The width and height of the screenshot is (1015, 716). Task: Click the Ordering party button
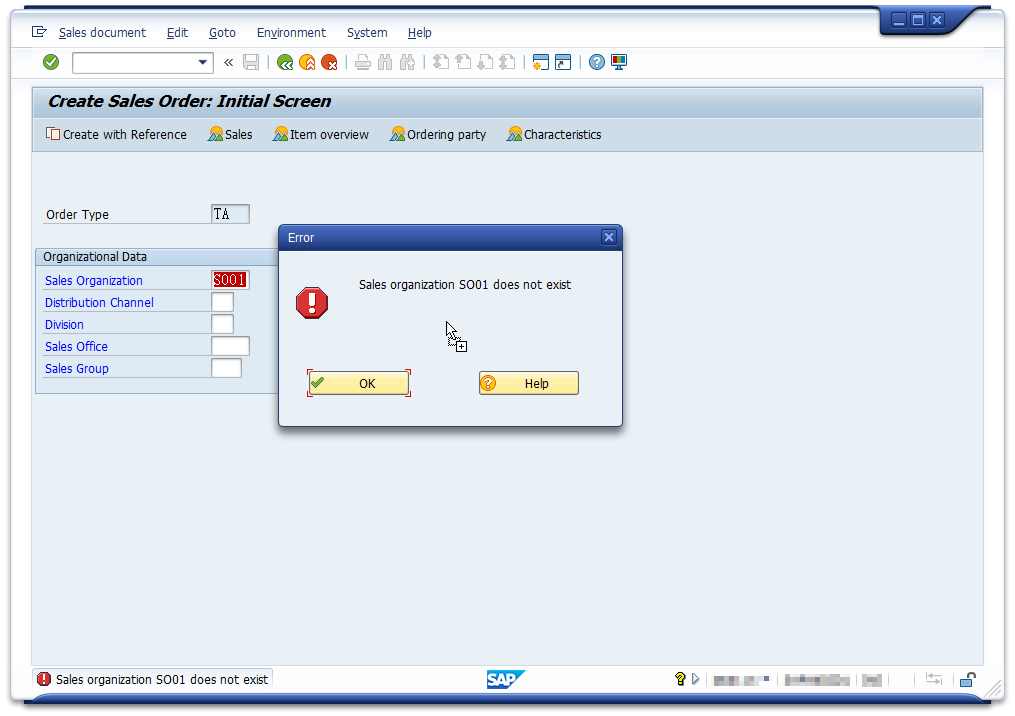click(x=438, y=134)
